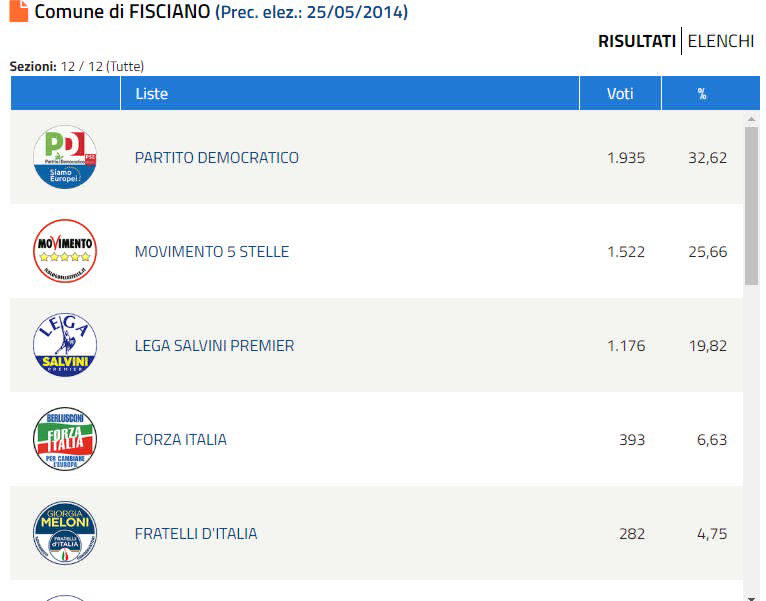Click the Lega Salvini Premier logo
This screenshot has width=766, height=601.
tap(65, 345)
